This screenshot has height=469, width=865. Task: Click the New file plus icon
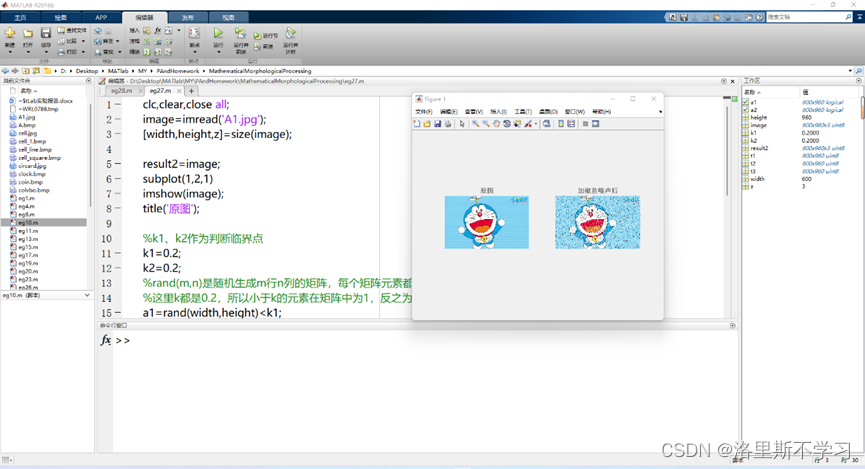coord(10,33)
